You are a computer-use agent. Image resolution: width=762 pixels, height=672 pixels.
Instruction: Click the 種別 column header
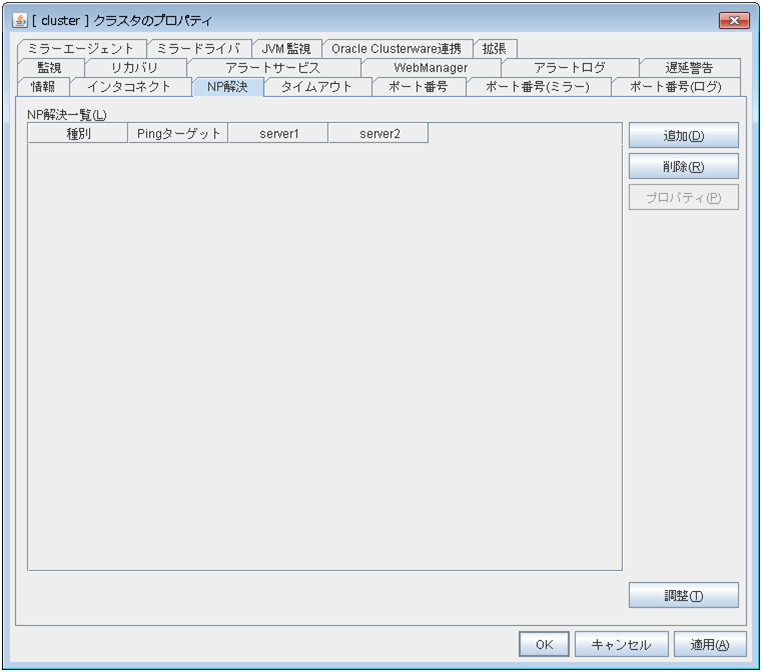point(78,134)
